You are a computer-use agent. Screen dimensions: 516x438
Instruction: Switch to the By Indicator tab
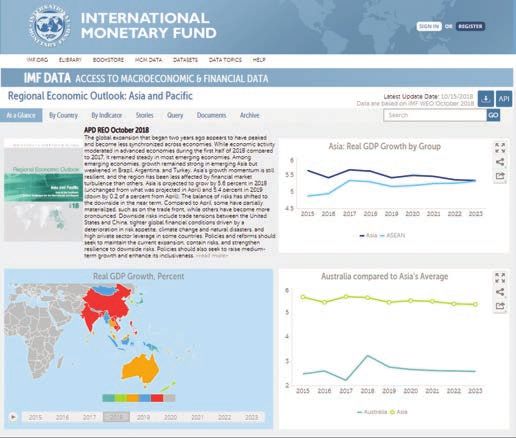107,115
